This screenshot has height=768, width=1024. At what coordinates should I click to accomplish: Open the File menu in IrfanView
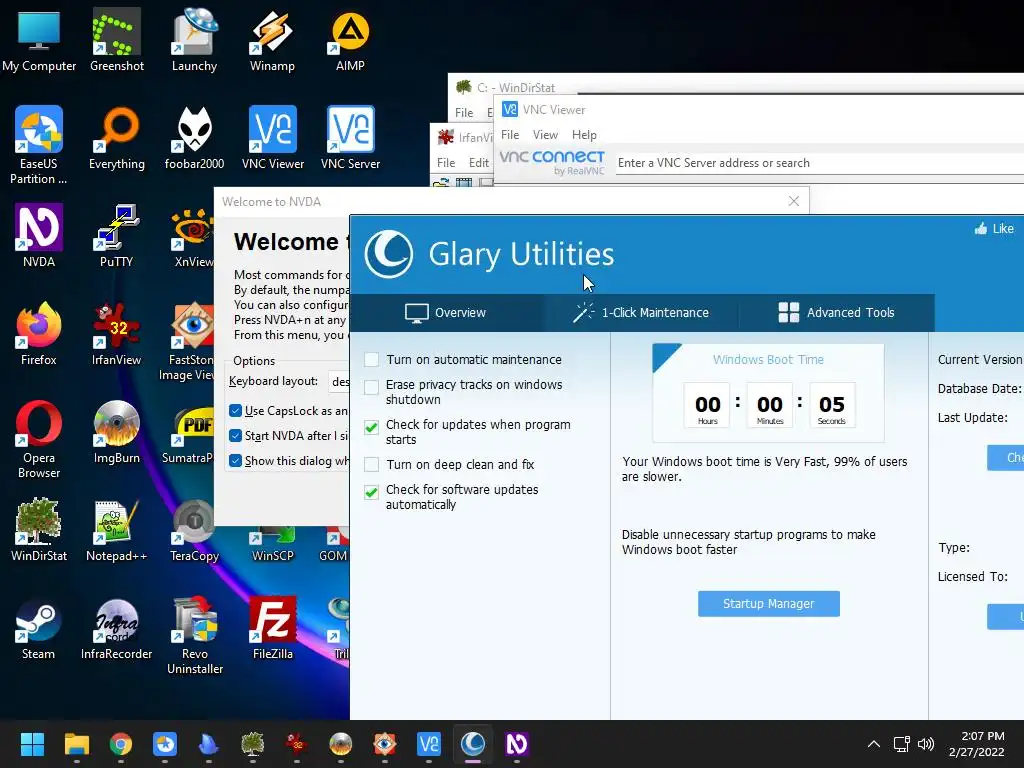pyautogui.click(x=446, y=163)
